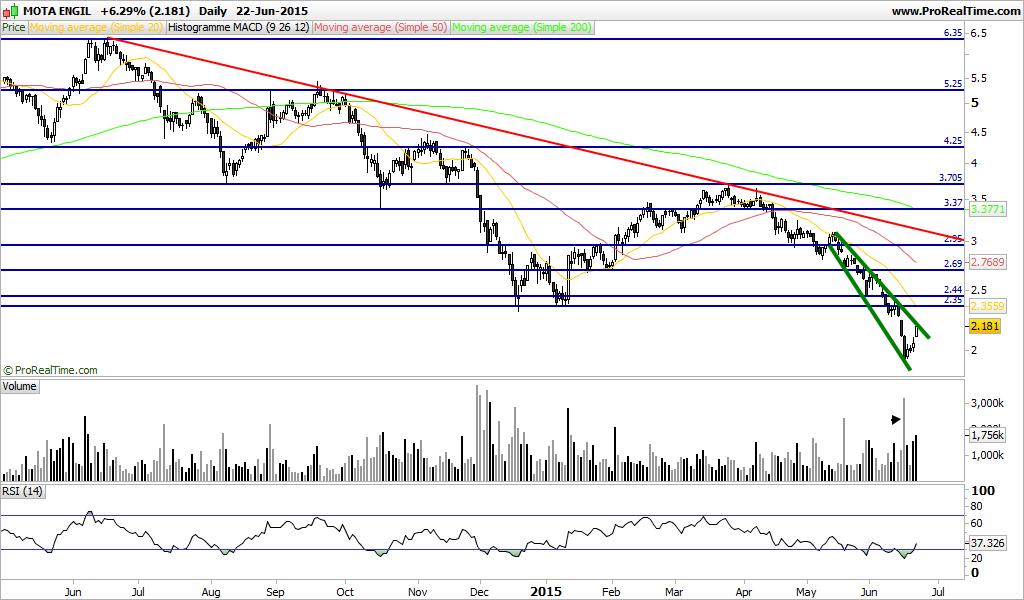Open the www.ProRealTime.com link
This screenshot has height=600, width=1024.
(955, 11)
